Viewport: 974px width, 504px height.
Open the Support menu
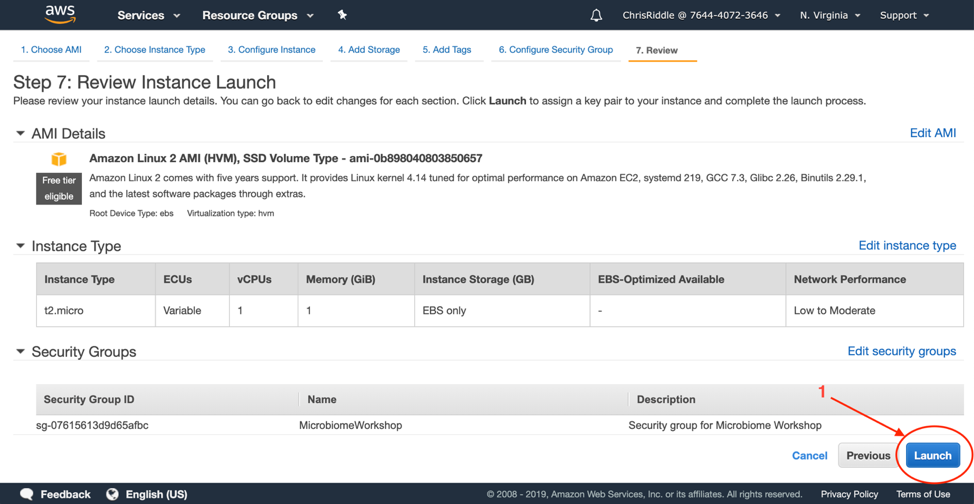(x=904, y=15)
